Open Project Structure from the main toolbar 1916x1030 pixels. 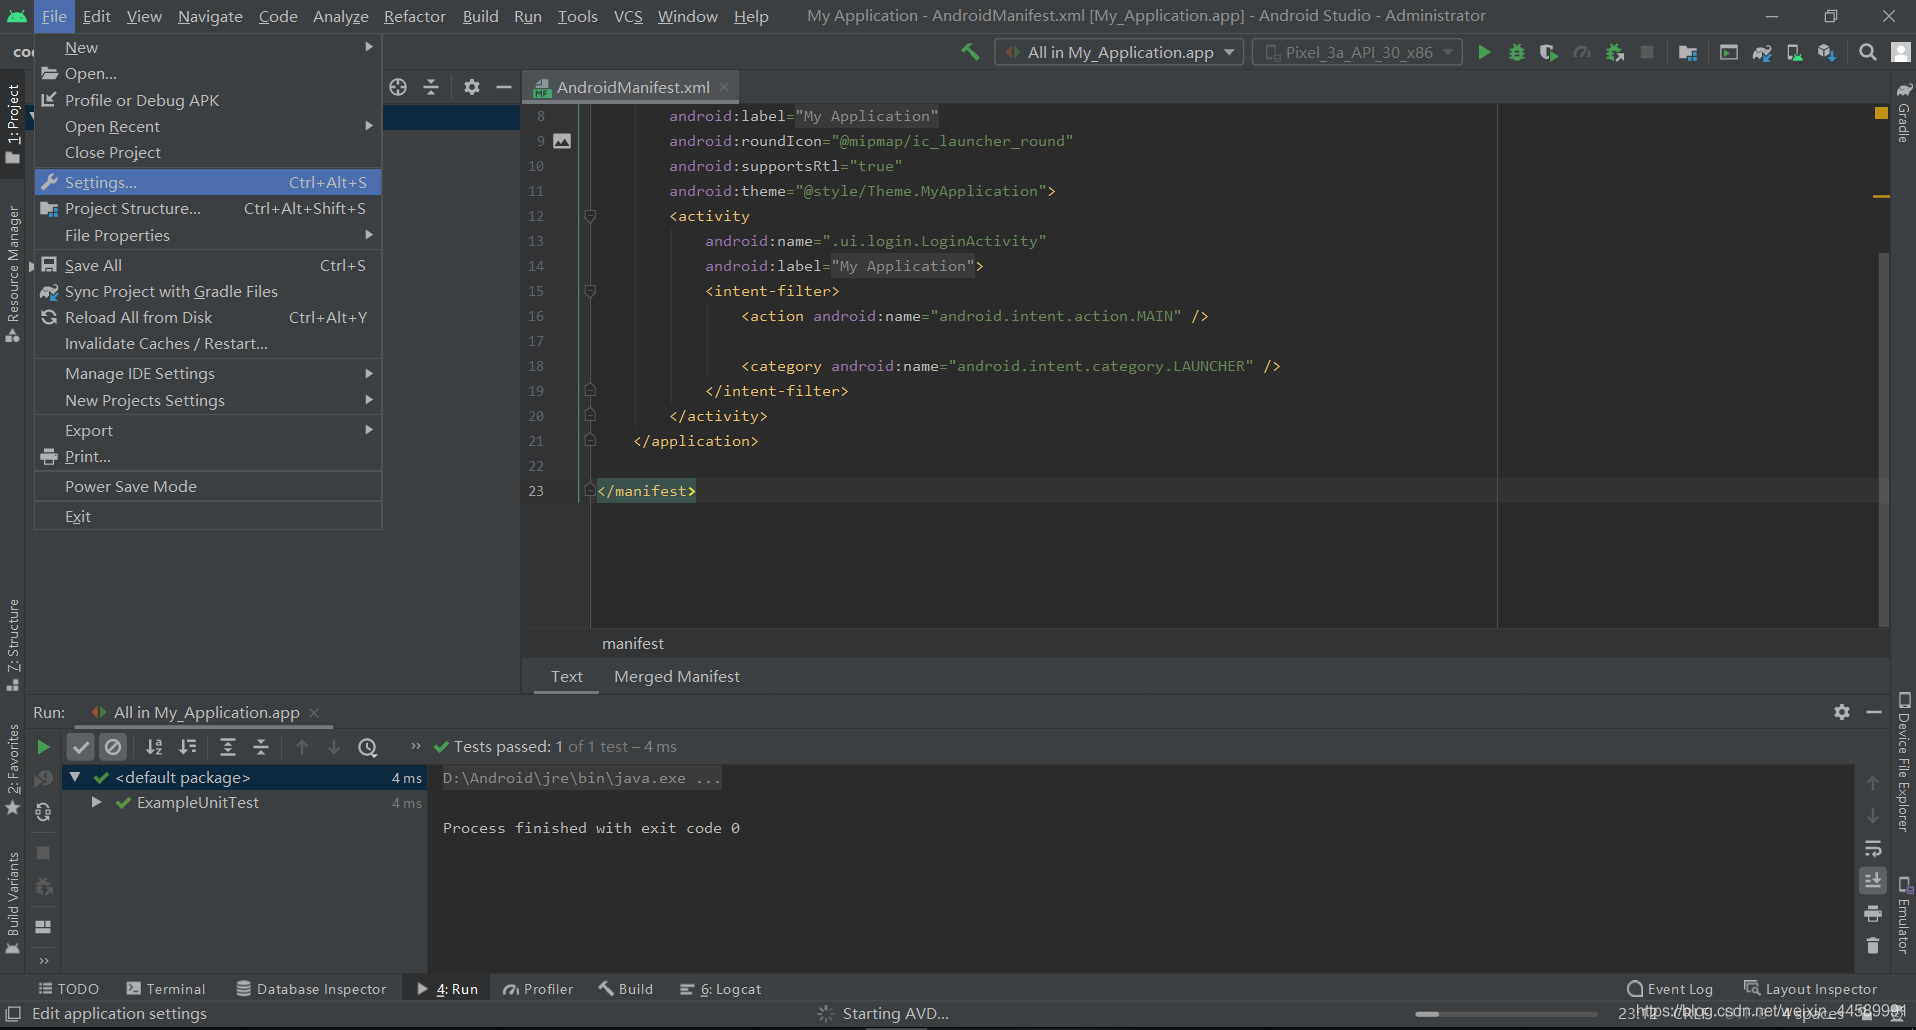(1688, 52)
